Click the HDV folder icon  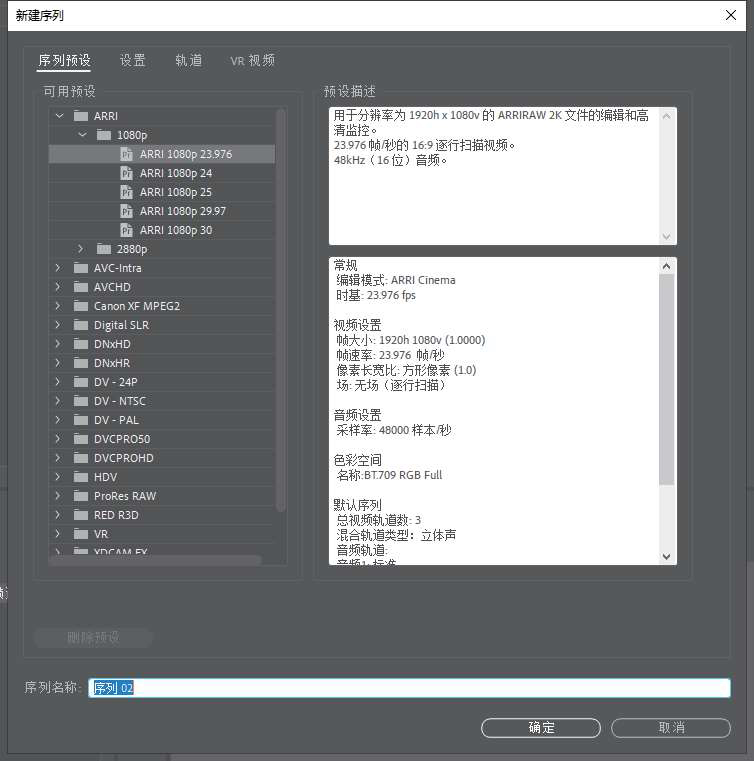point(81,477)
